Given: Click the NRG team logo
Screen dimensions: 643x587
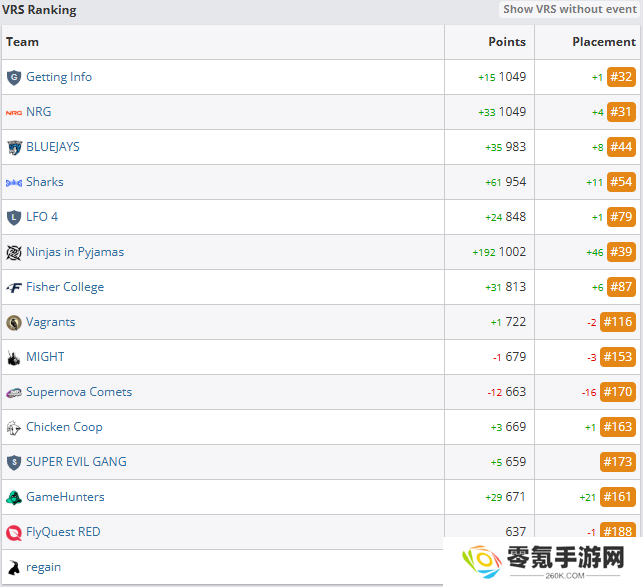Looking at the screenshot, I should (x=14, y=112).
